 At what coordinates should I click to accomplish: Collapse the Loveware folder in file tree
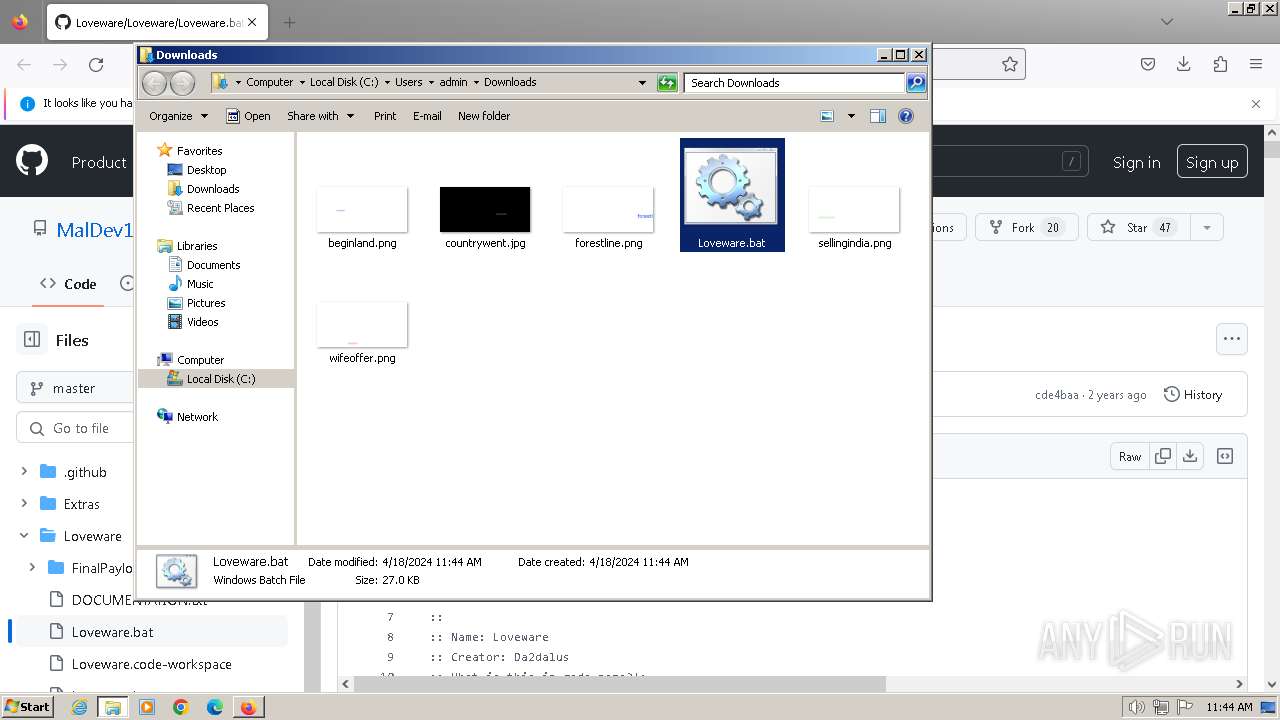coord(24,536)
